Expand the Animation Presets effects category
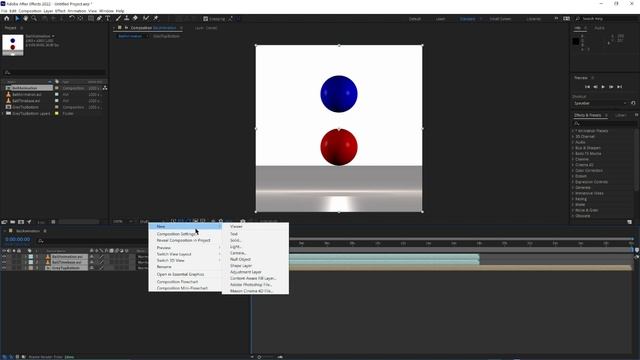Viewport: 640px width, 360px height. [573, 131]
